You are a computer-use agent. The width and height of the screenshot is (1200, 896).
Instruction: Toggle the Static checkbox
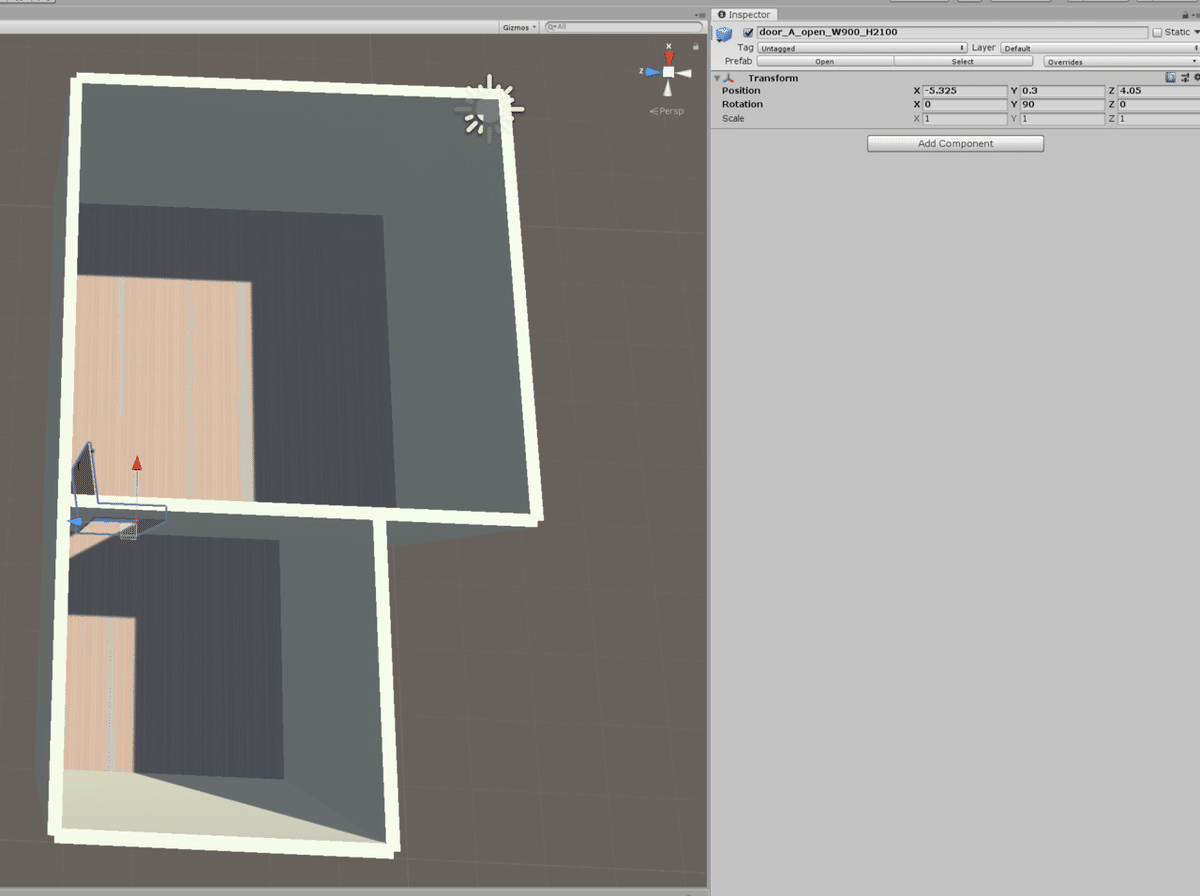click(x=1157, y=32)
